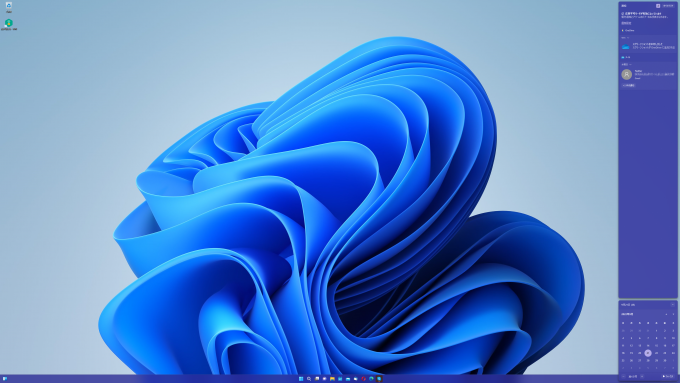680x383 pixels.
Task: Open the taskbar Search icon
Action: [x=309, y=379]
